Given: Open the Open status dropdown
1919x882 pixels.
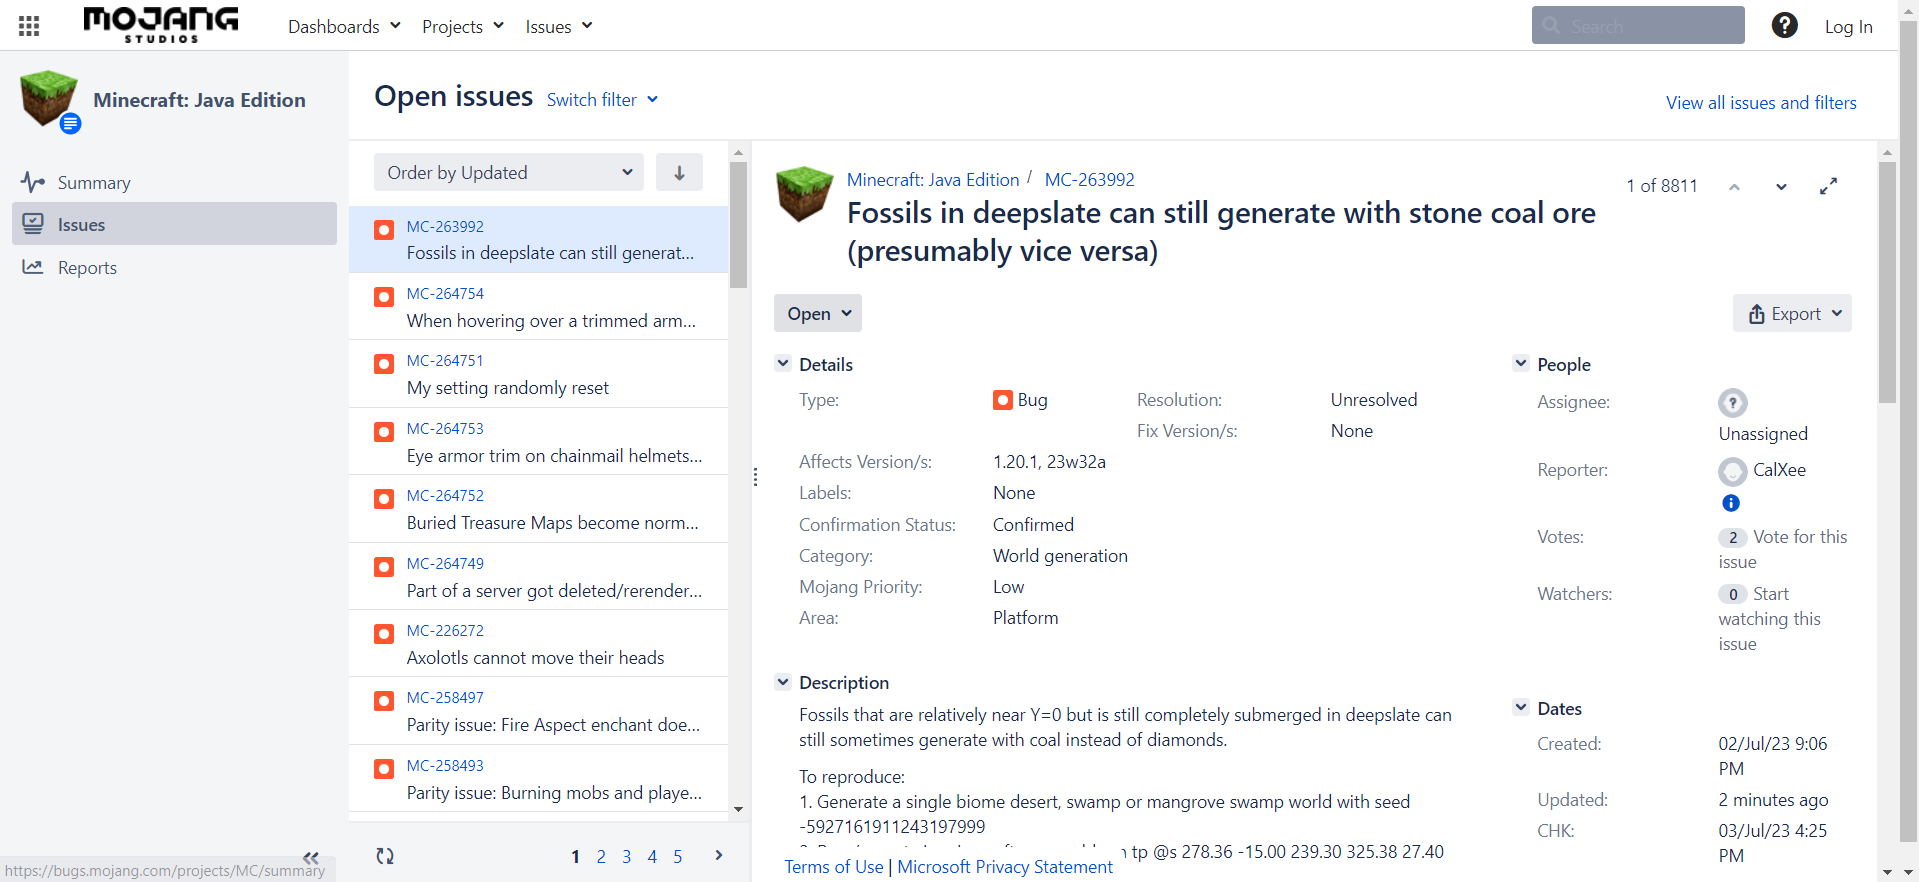Looking at the screenshot, I should pos(818,313).
